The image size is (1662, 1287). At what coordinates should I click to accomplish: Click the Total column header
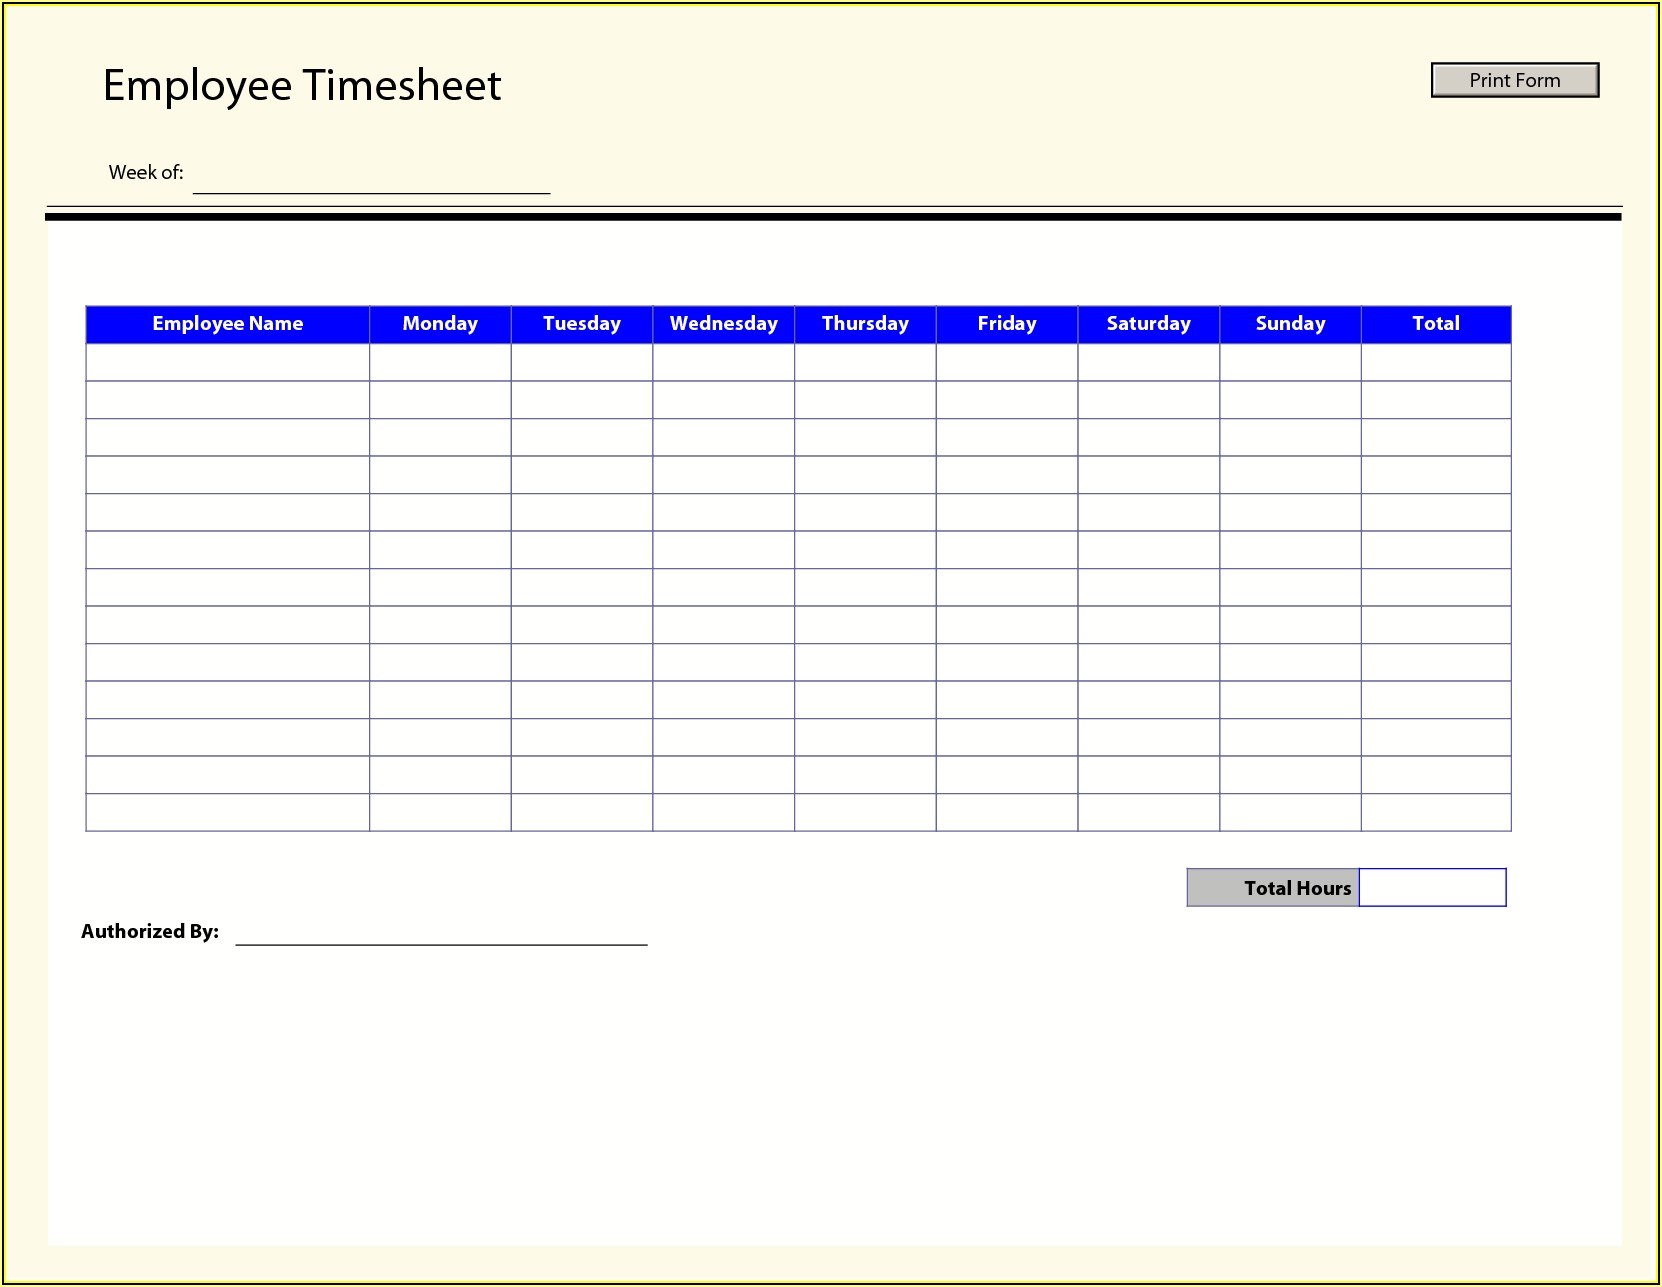point(1435,324)
